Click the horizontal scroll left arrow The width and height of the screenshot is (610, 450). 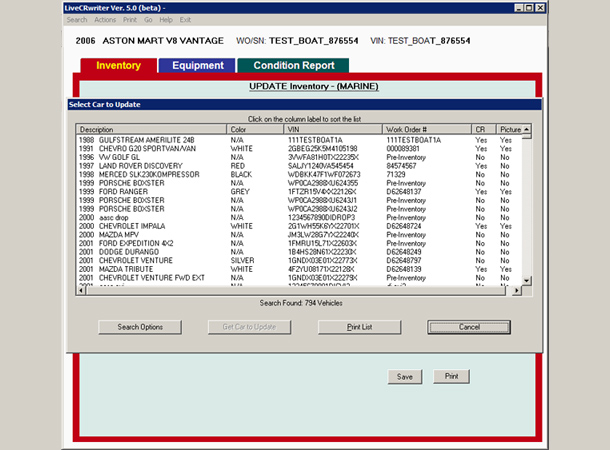pos(81,291)
